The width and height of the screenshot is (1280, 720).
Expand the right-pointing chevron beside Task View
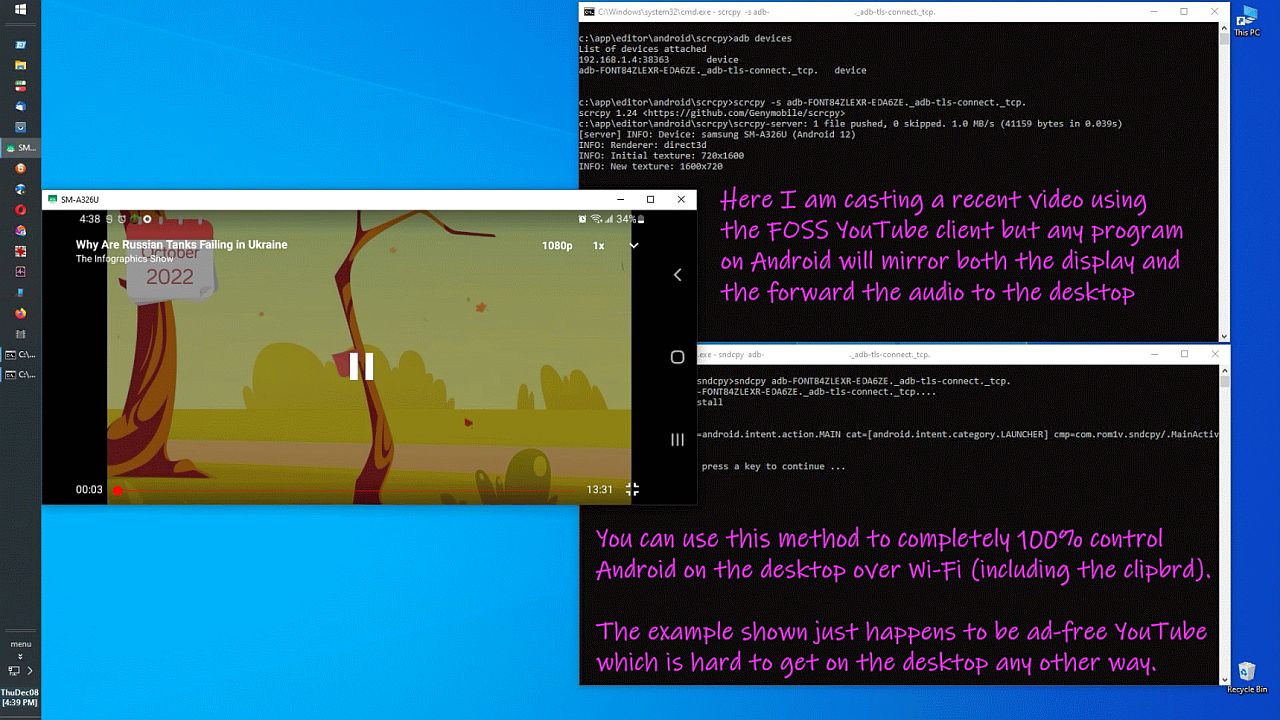[30, 671]
